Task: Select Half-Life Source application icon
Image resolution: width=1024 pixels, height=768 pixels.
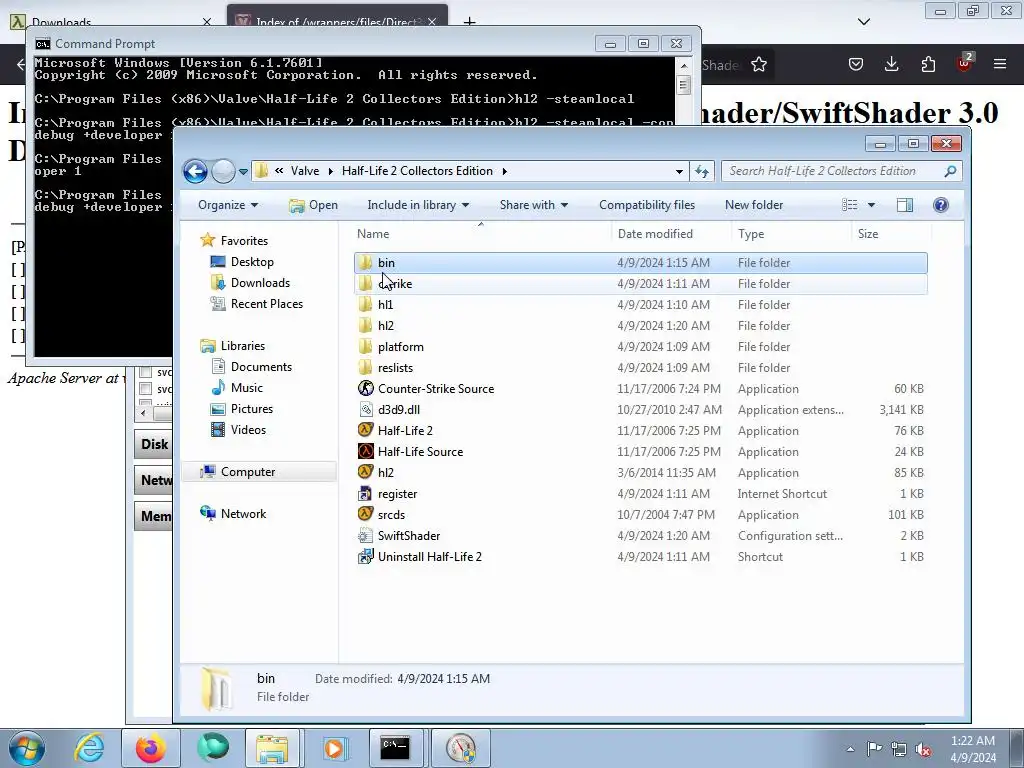Action: click(366, 452)
